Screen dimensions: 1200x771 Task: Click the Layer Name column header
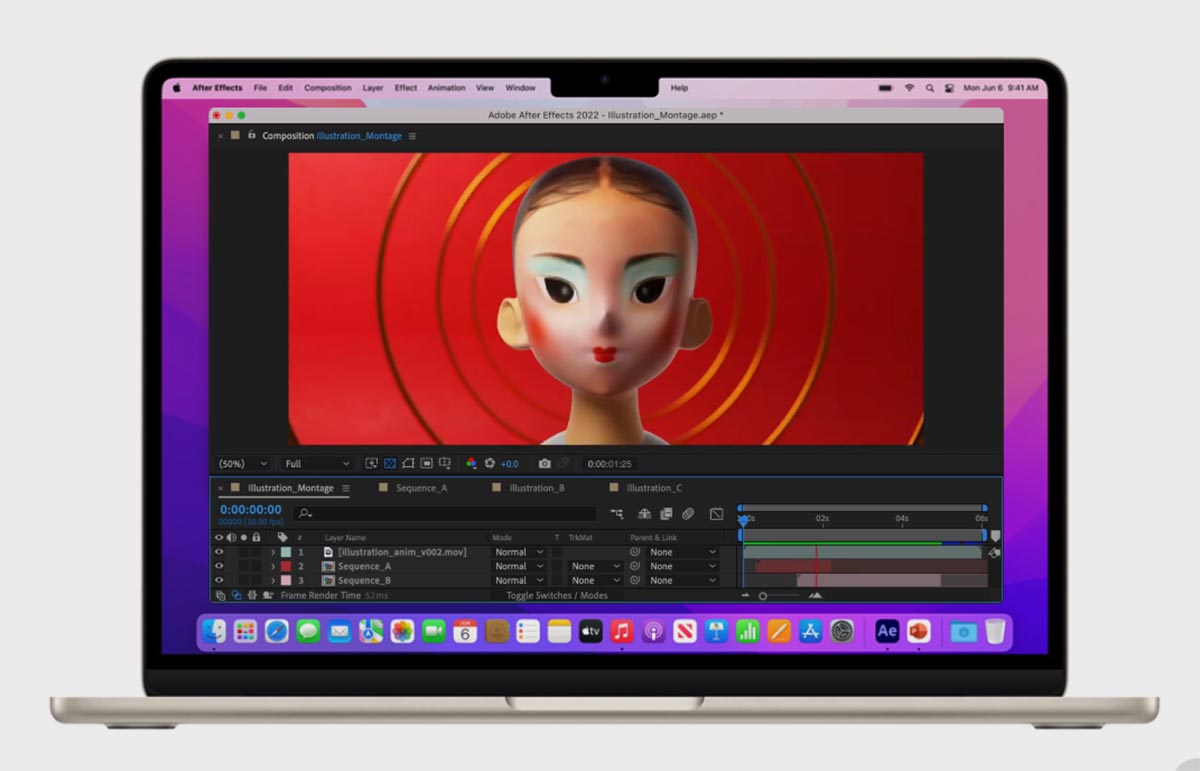(x=345, y=538)
